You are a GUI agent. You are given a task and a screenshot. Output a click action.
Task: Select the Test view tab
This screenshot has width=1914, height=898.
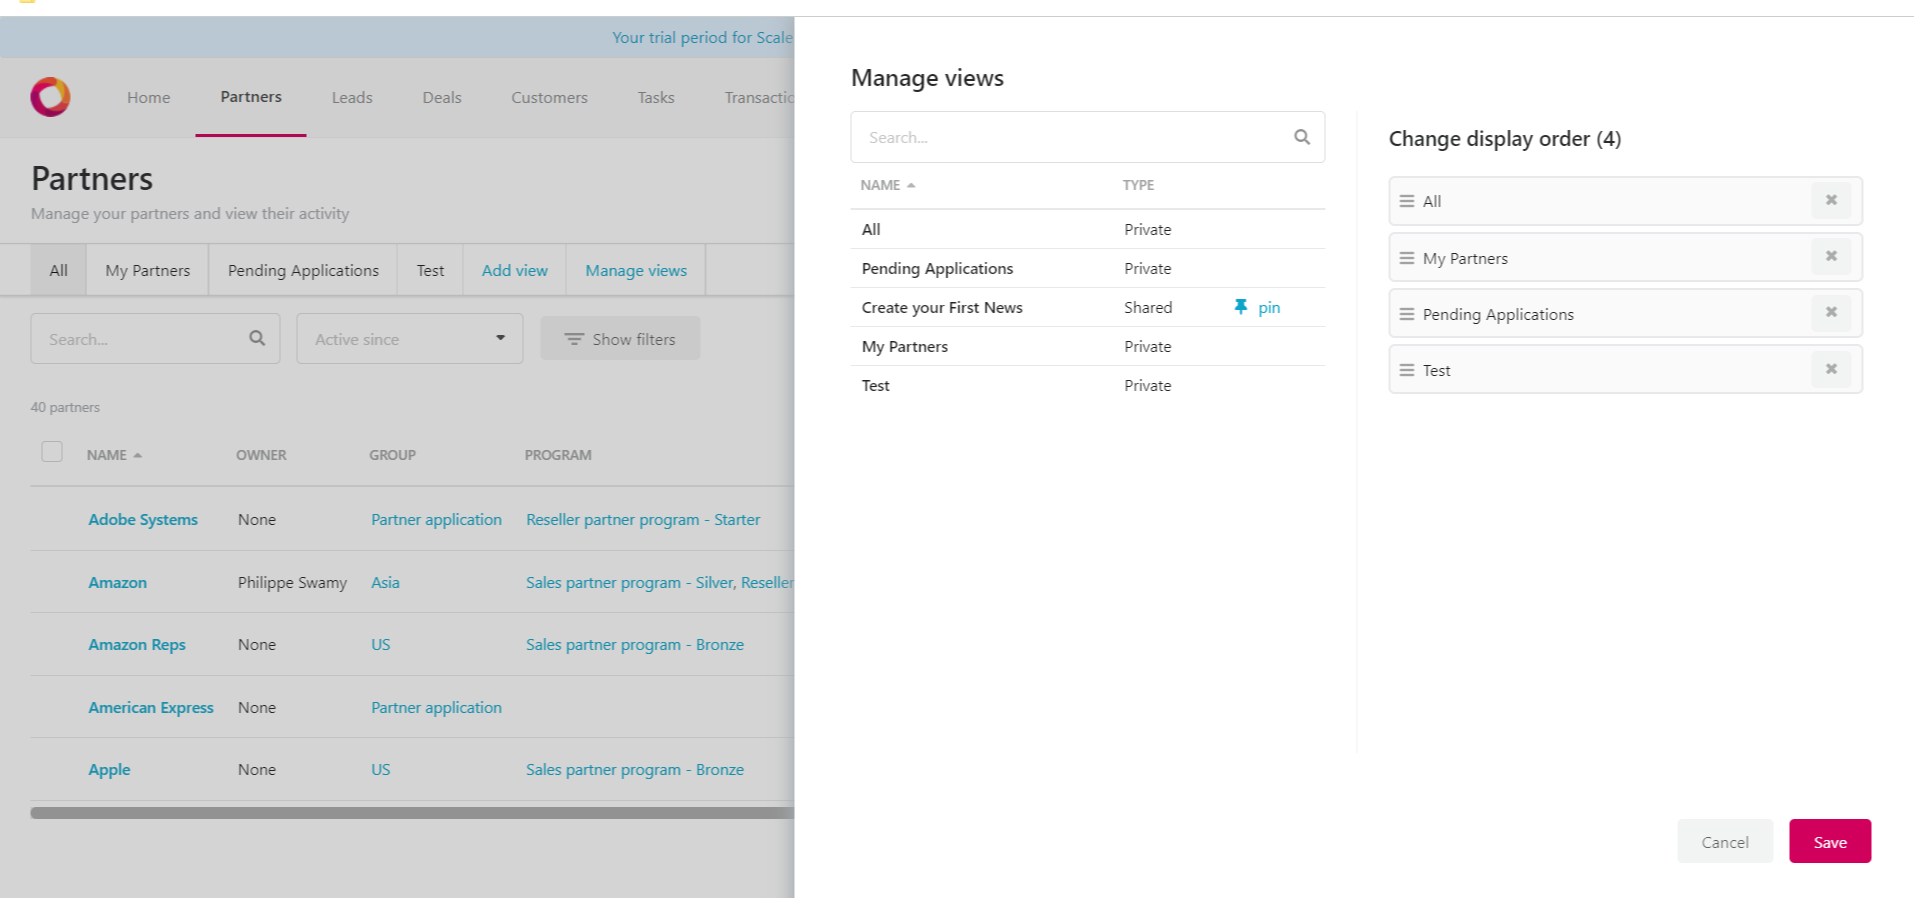430,270
